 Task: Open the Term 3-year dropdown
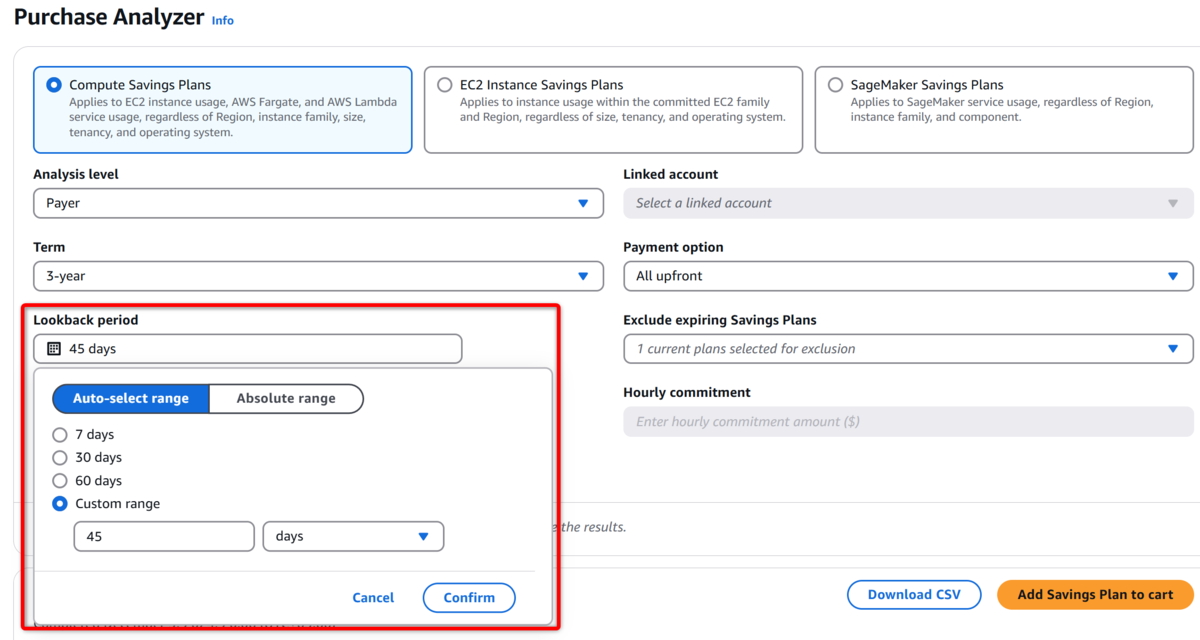[318, 276]
